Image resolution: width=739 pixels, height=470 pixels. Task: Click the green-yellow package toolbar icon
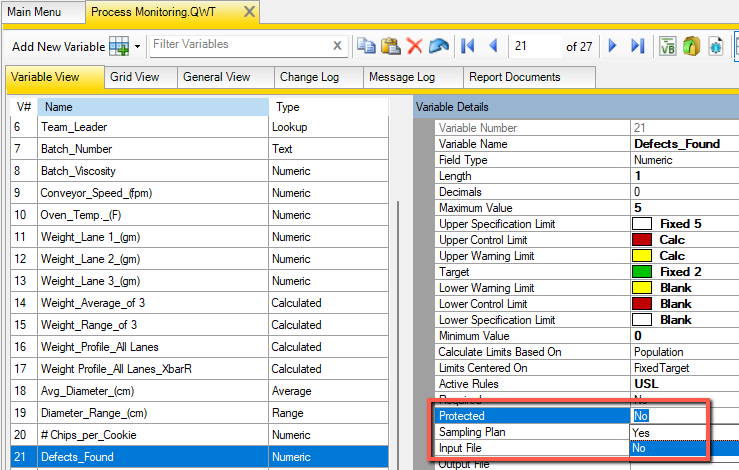(x=691, y=46)
